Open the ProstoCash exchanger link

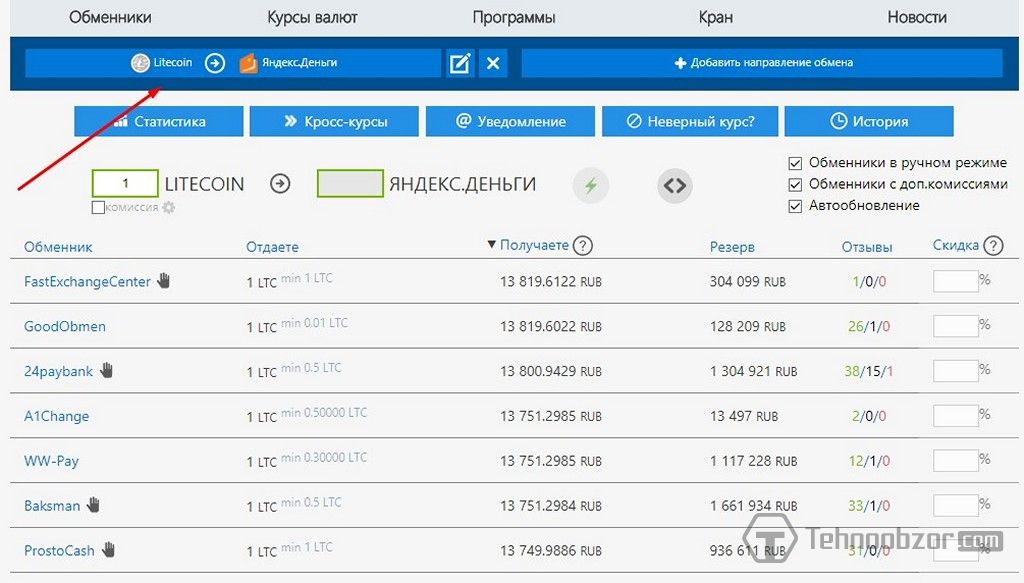coord(59,550)
